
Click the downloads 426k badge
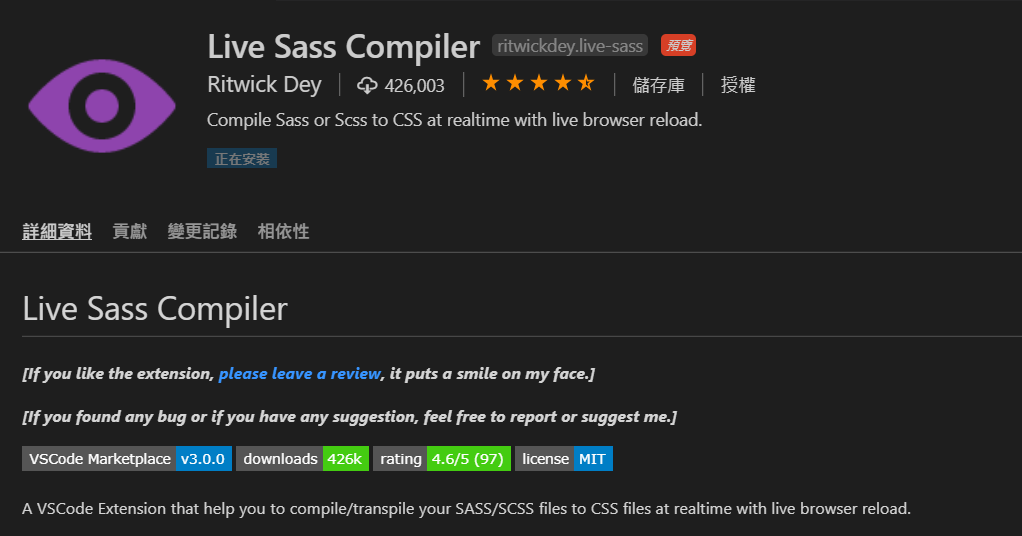coord(302,458)
